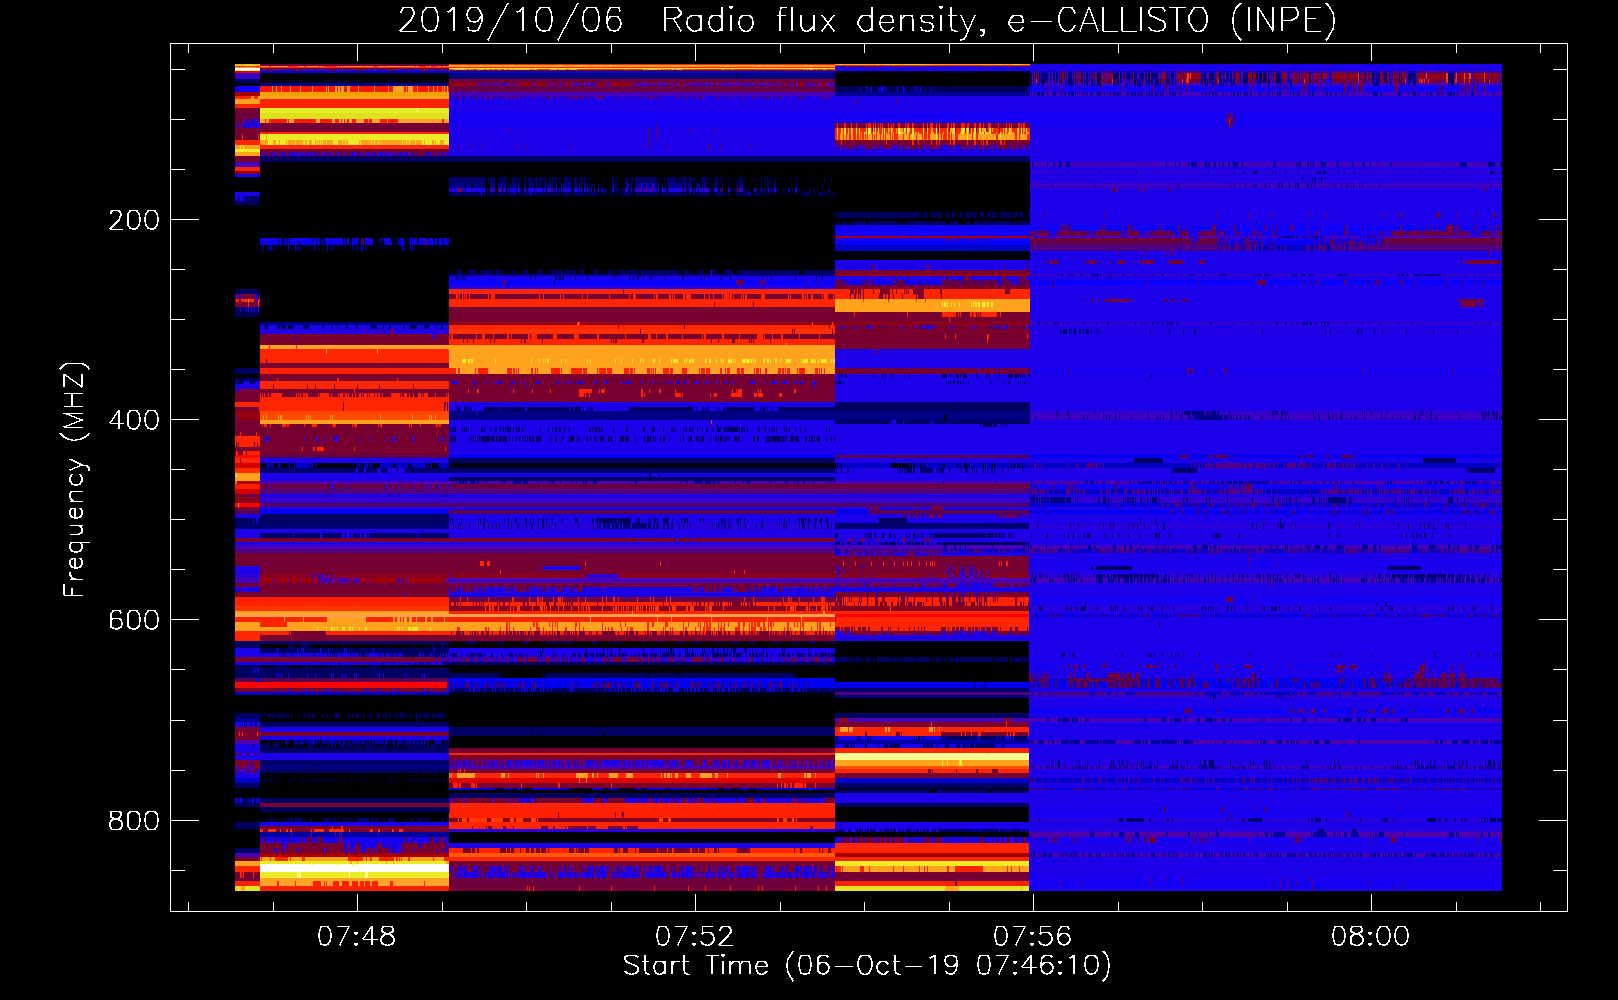Click the 'Start Time (06-Oct-19 07:46:10)' label
1618x1000 pixels.
point(867,965)
